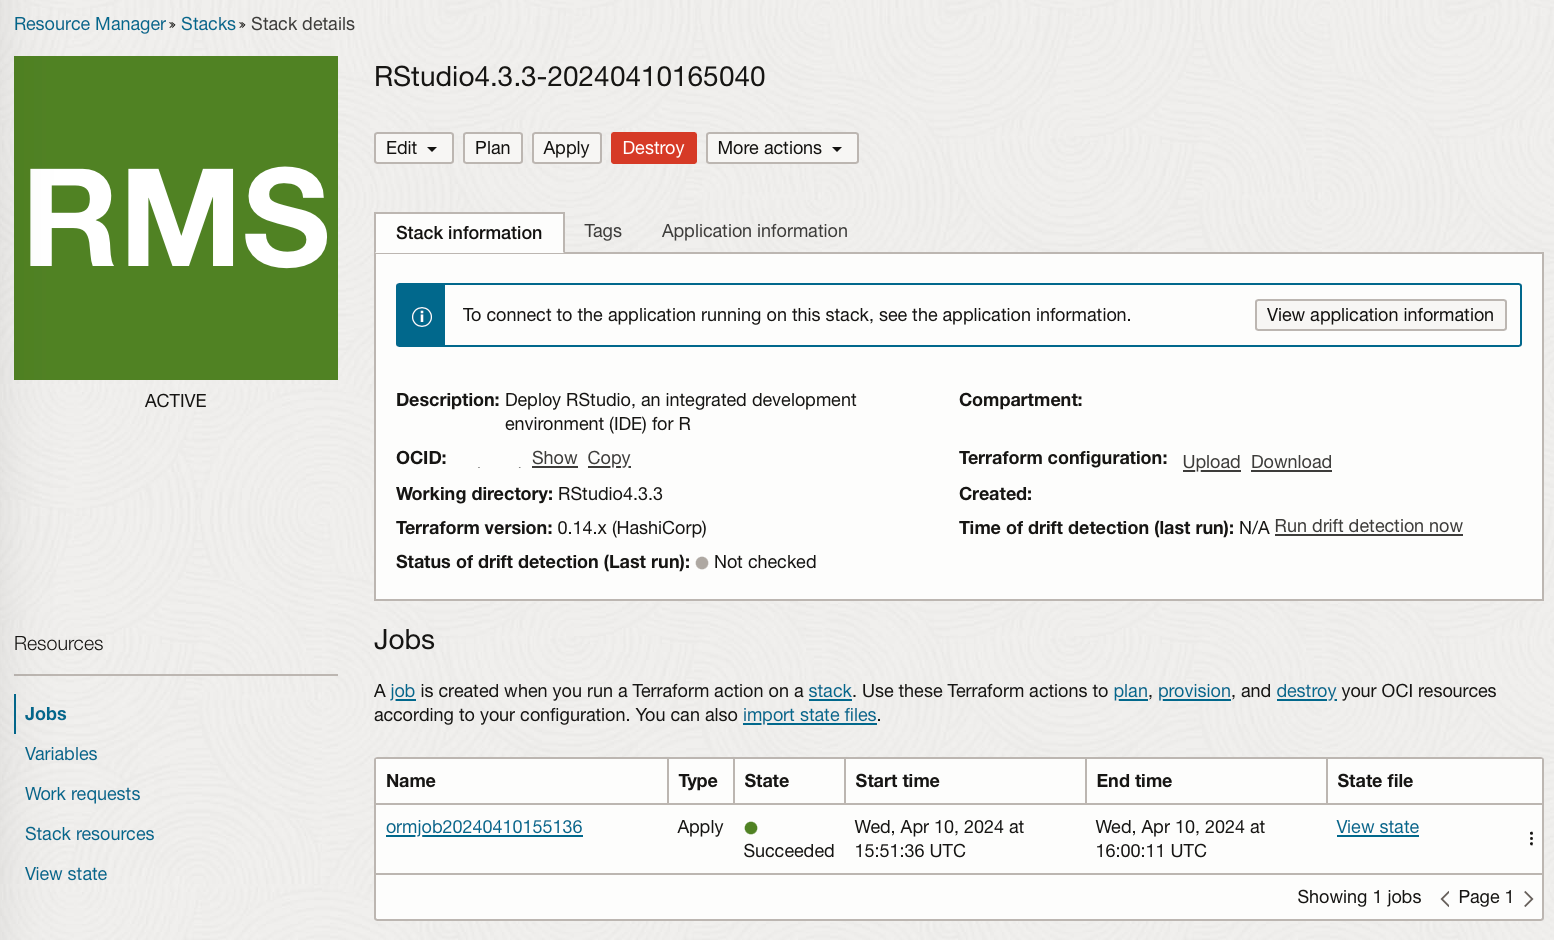This screenshot has height=940, width=1554.
Task: Click the Terraform version '0.14.x (HashiCorp)' value
Action: [632, 528]
